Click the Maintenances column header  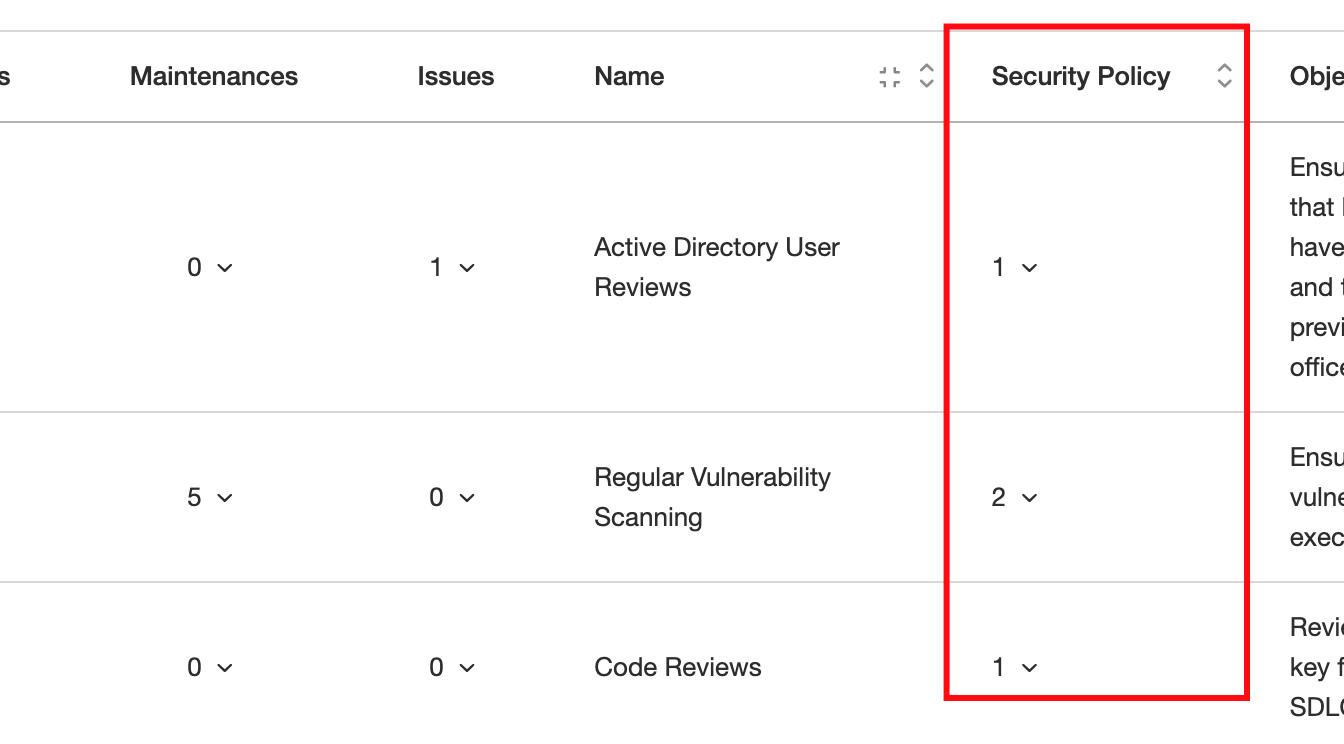[214, 76]
